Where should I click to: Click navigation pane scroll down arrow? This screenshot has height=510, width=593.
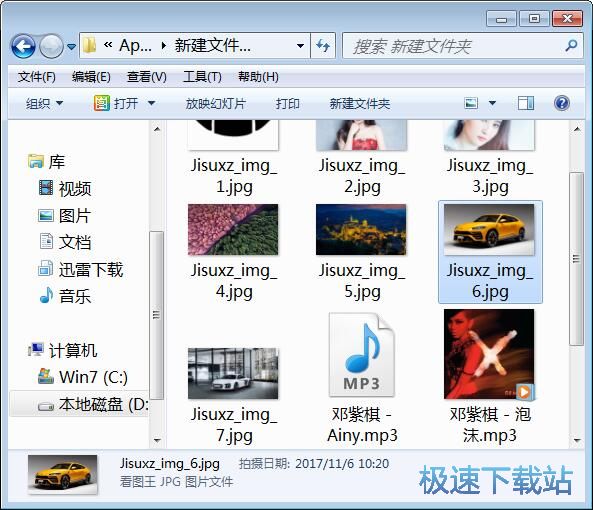point(157,440)
